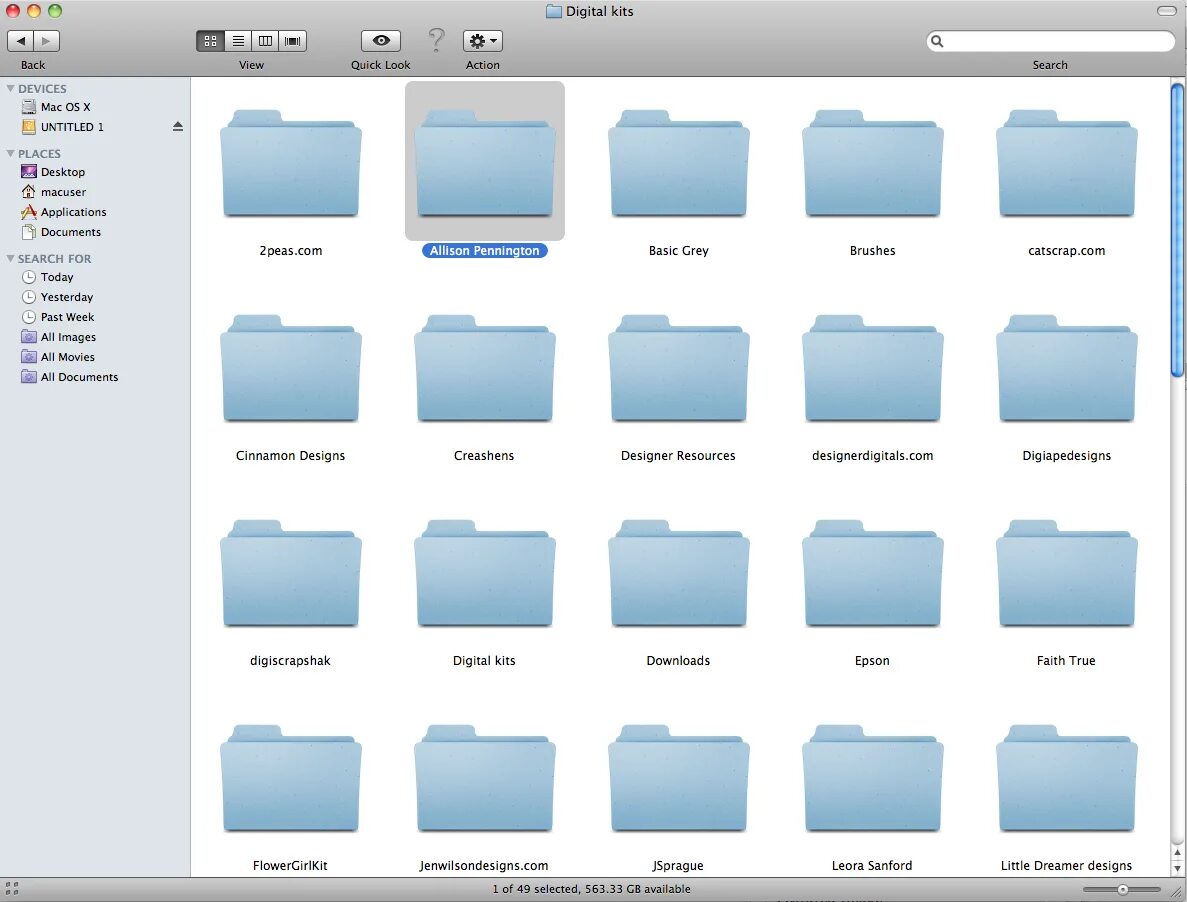
Task: Select the designerdigitals.com folder icon
Action: pos(873,369)
